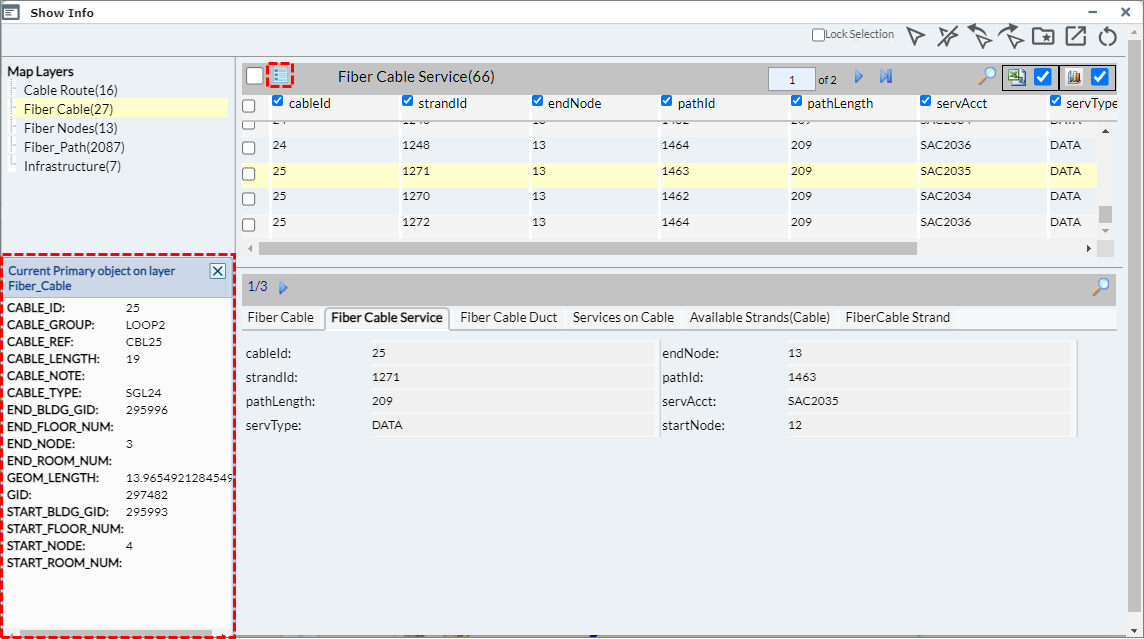Toggle the pathLength column checkbox

(797, 101)
